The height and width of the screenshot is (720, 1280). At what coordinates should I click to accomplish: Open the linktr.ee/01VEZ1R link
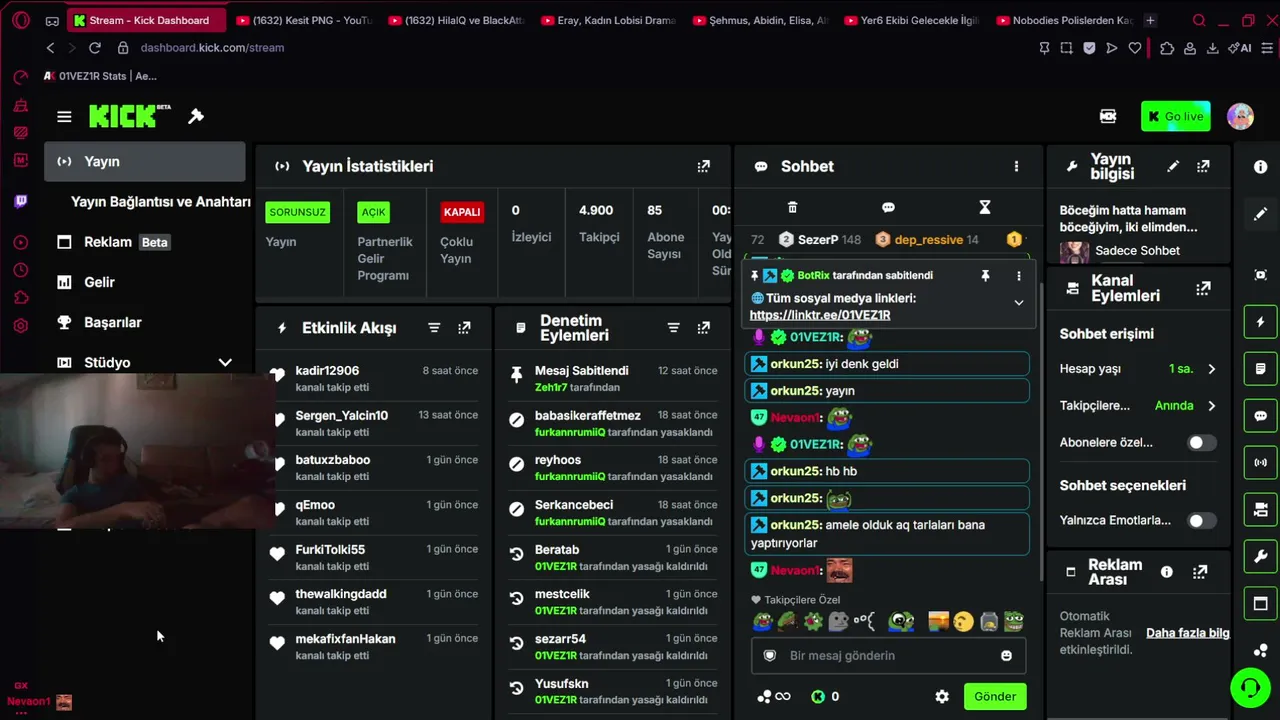tap(820, 315)
